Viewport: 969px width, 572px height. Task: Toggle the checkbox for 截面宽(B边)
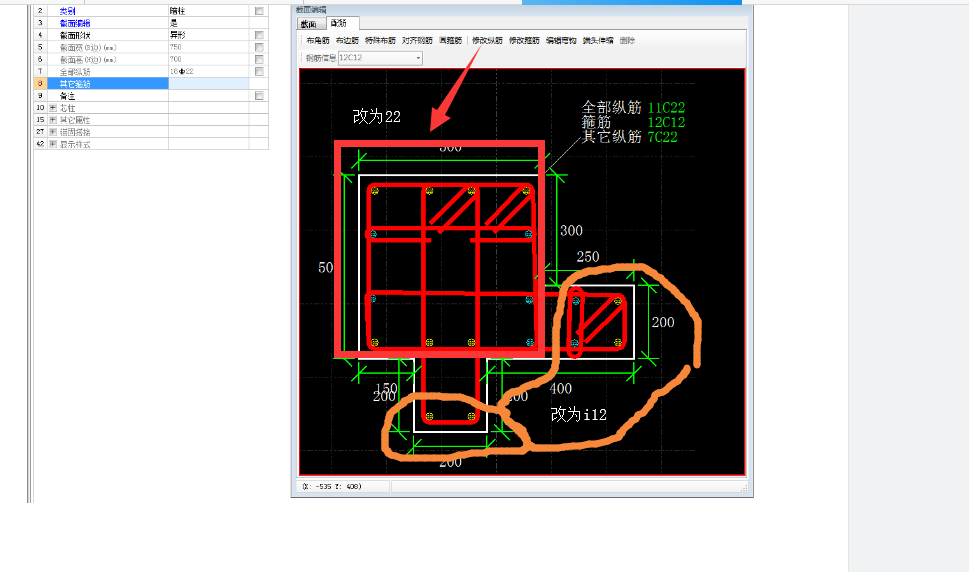(x=259, y=48)
